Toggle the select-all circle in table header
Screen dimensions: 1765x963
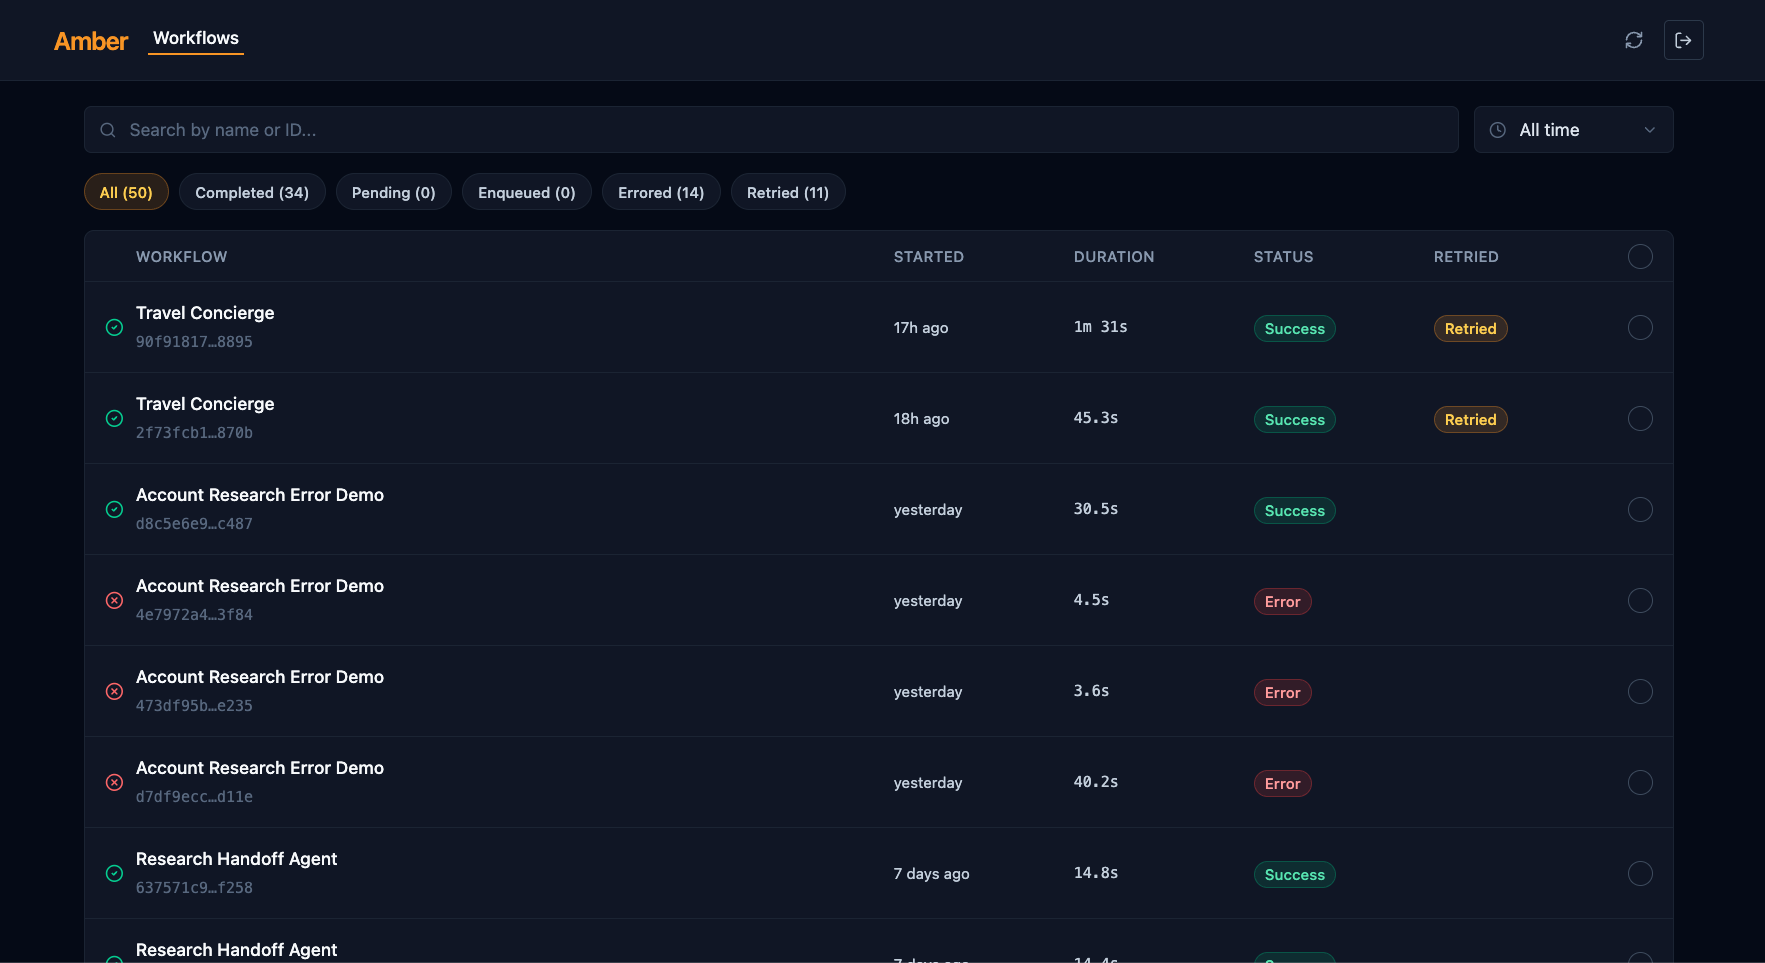click(x=1640, y=256)
